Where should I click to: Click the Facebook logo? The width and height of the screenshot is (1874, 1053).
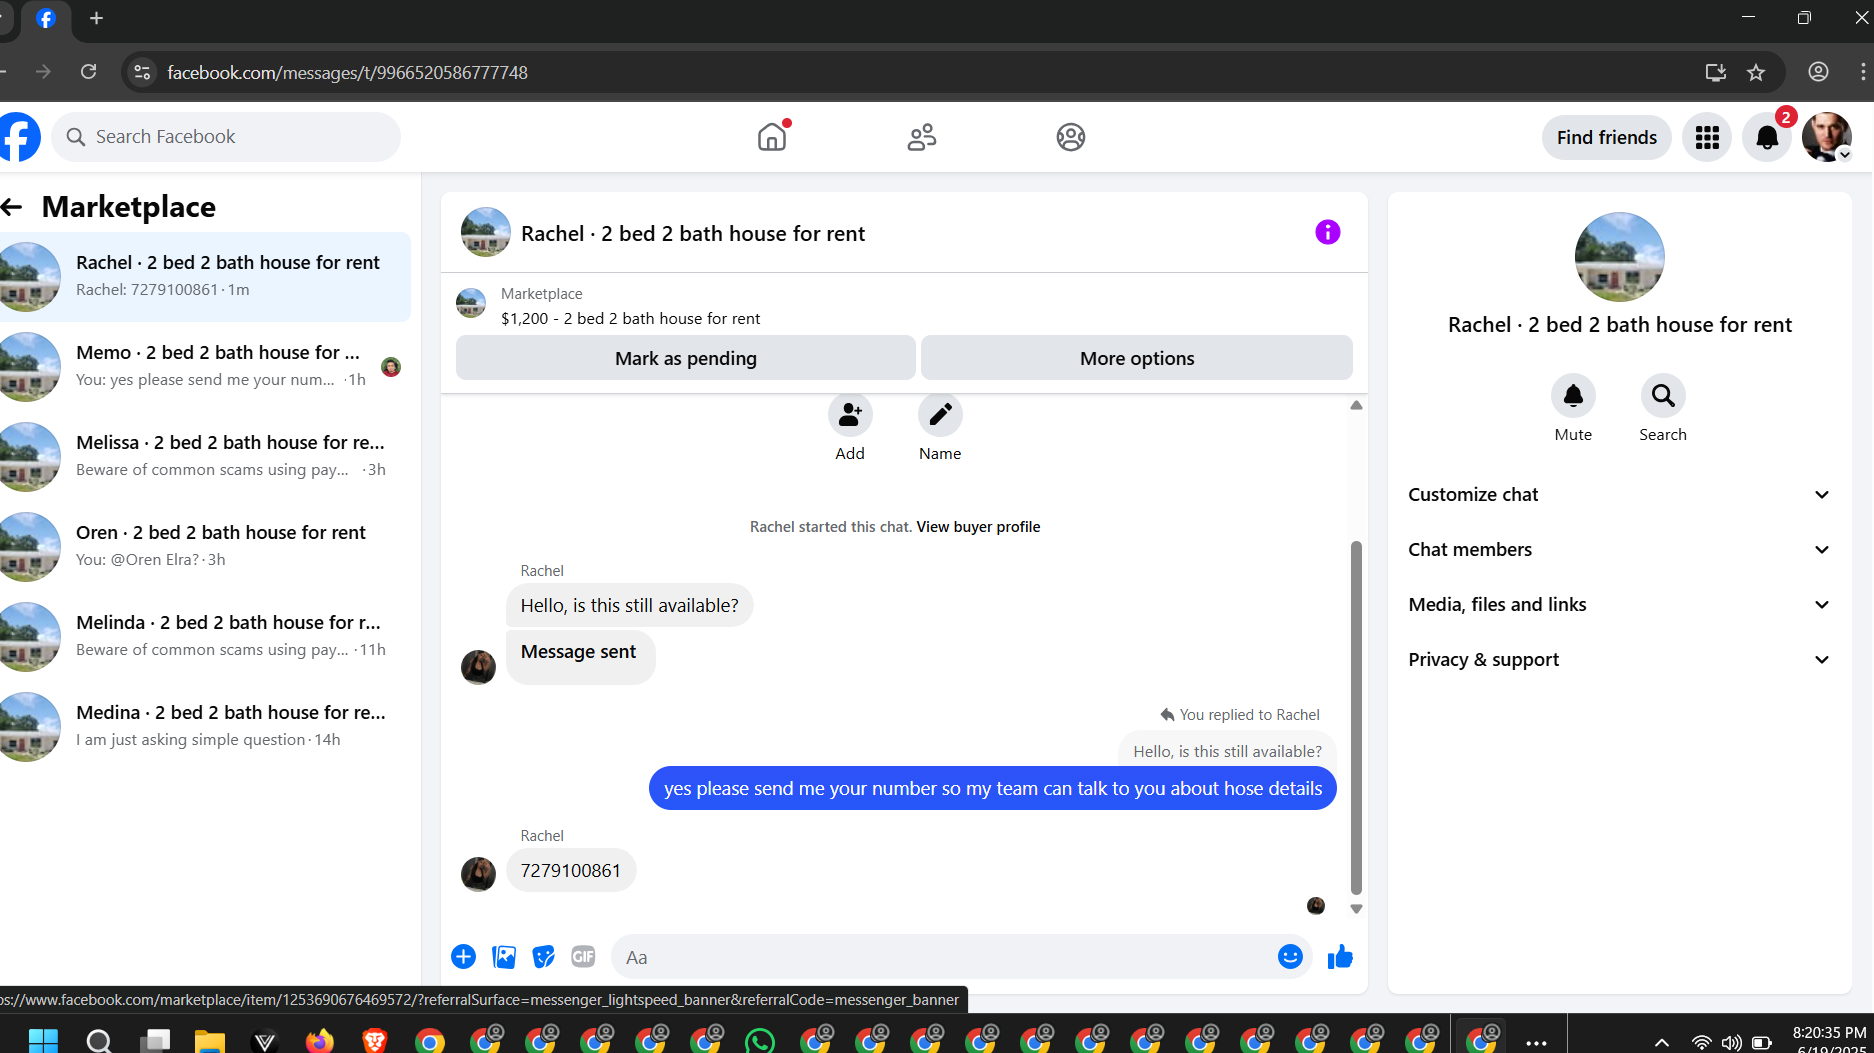pos(18,137)
